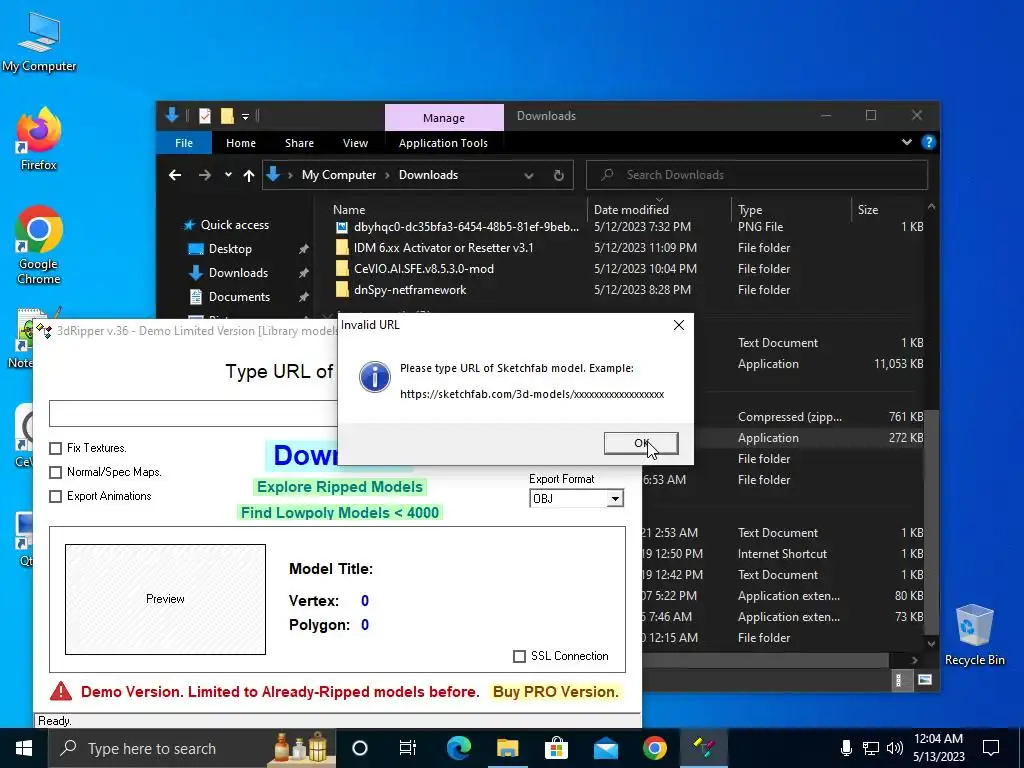The image size is (1024, 768).
Task: Select the dnSpy-netframework folder
Action: tap(409, 290)
